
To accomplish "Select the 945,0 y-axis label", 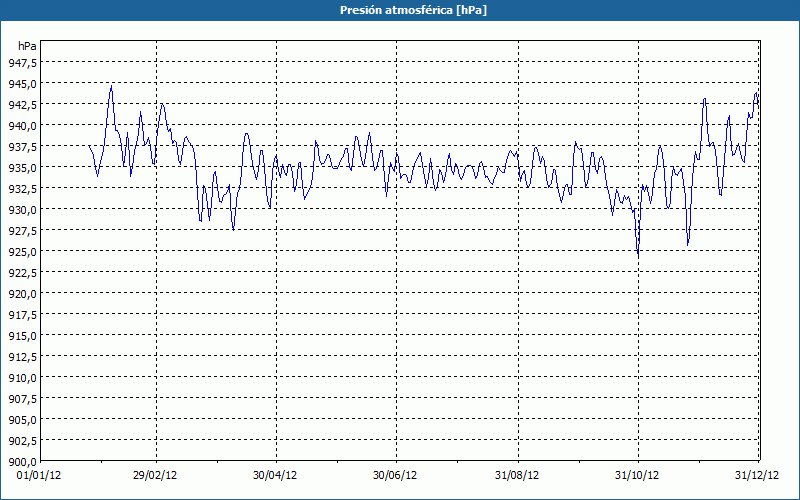I will pos(22,83).
